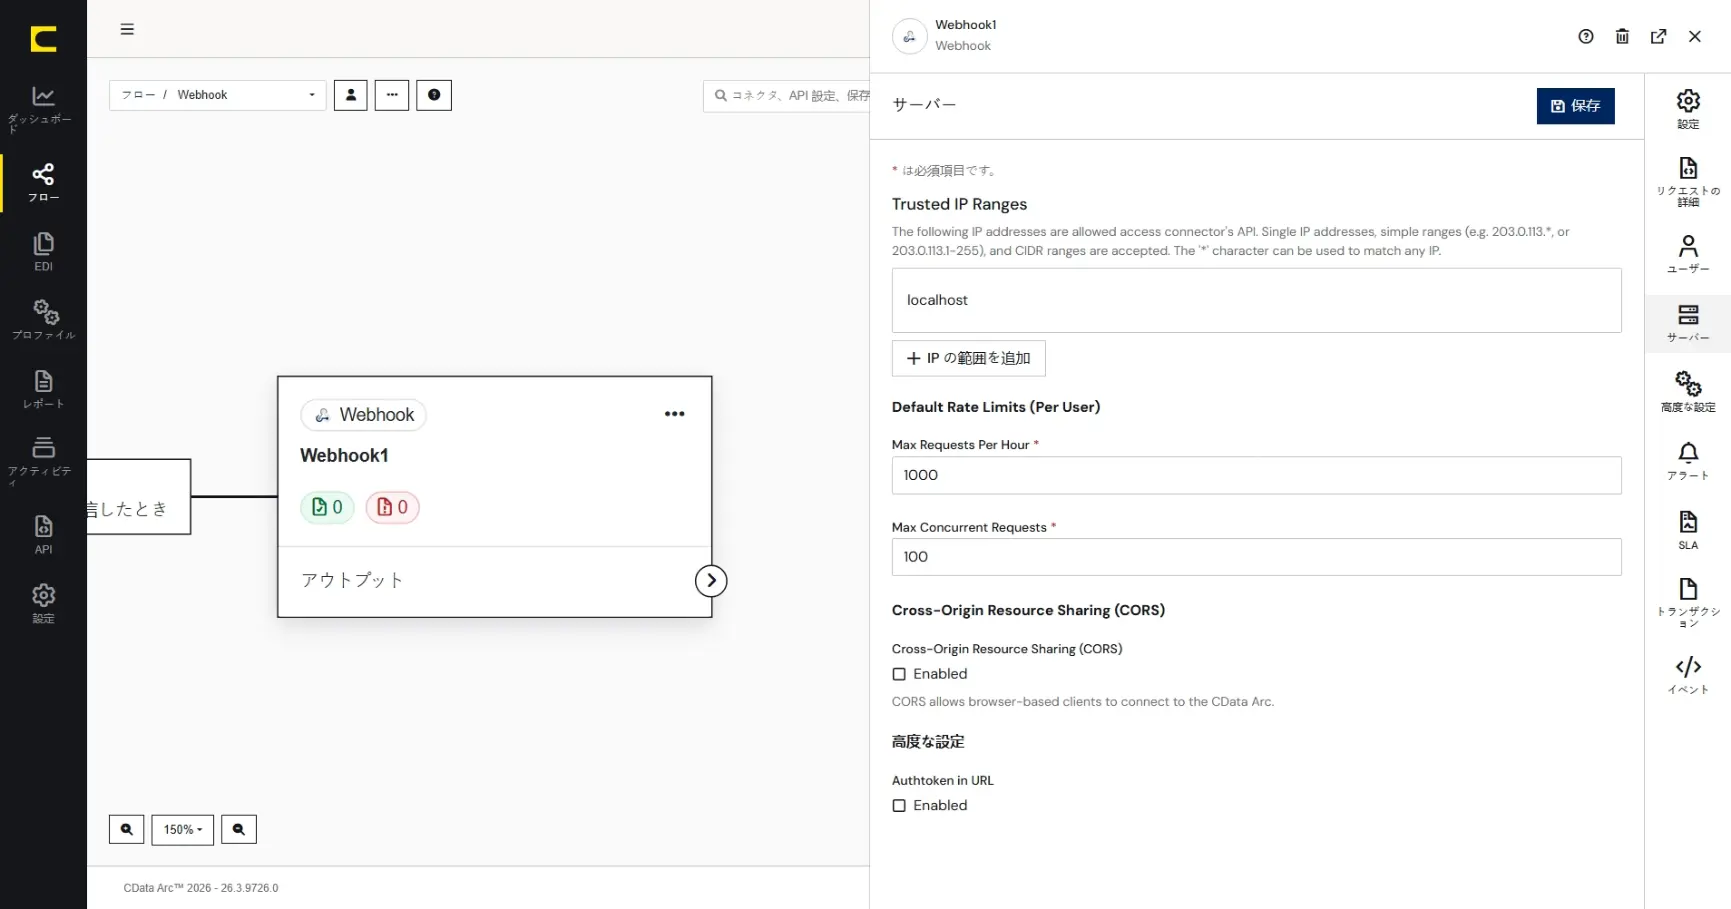This screenshot has width=1731, height=909.
Task: Select the Webhook1 connector node title
Action: pyautogui.click(x=344, y=455)
